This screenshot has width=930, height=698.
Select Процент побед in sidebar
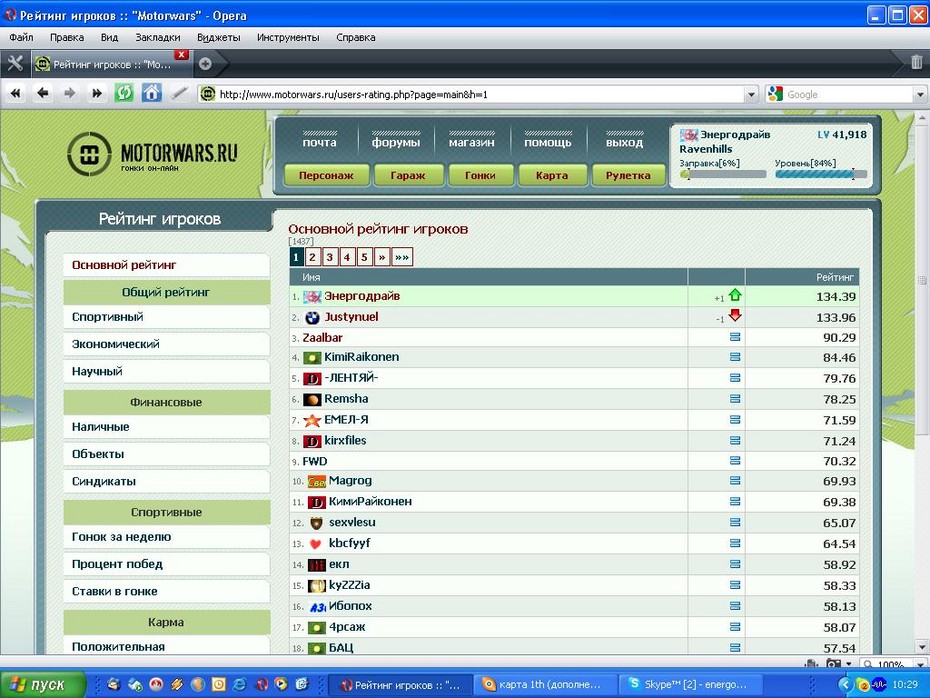click(x=166, y=565)
